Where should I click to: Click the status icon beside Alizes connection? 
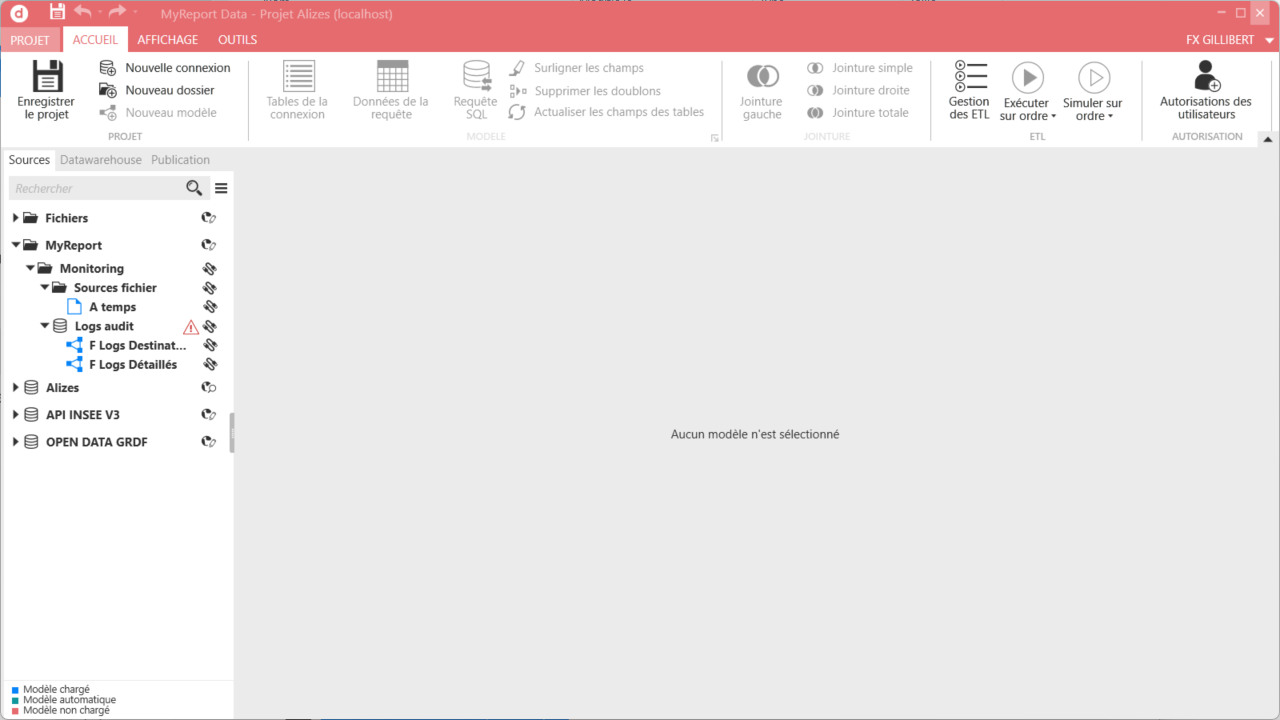tap(209, 388)
